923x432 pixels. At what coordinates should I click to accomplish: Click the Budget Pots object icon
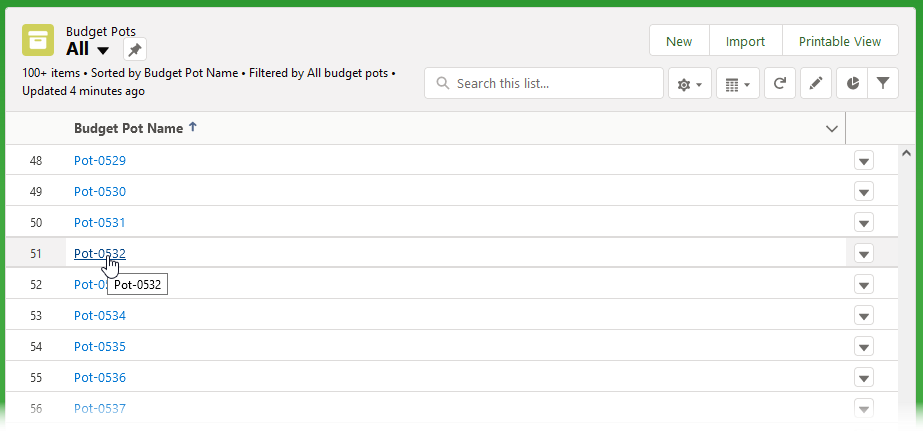click(x=38, y=40)
